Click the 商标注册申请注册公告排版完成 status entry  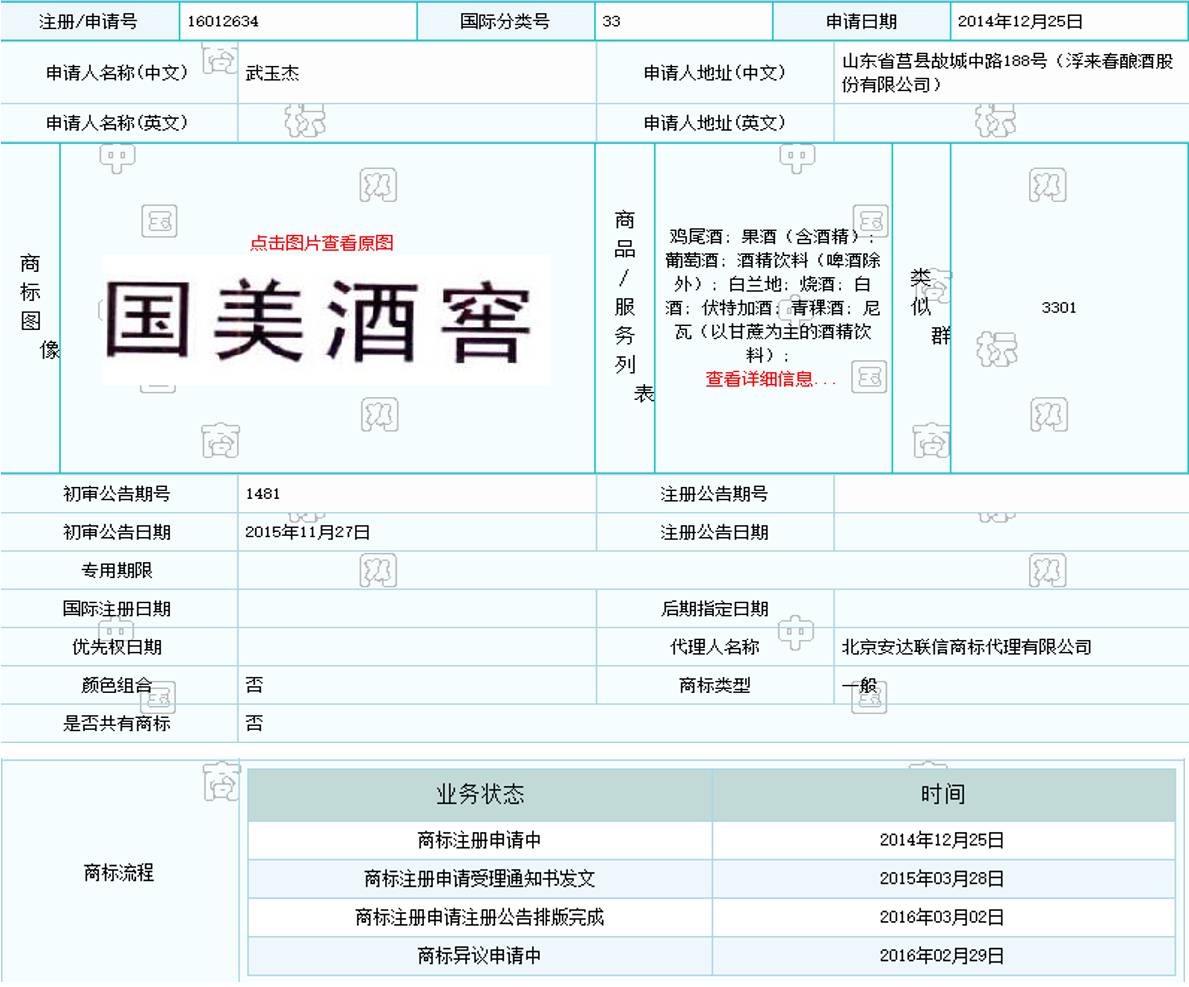[x=480, y=917]
